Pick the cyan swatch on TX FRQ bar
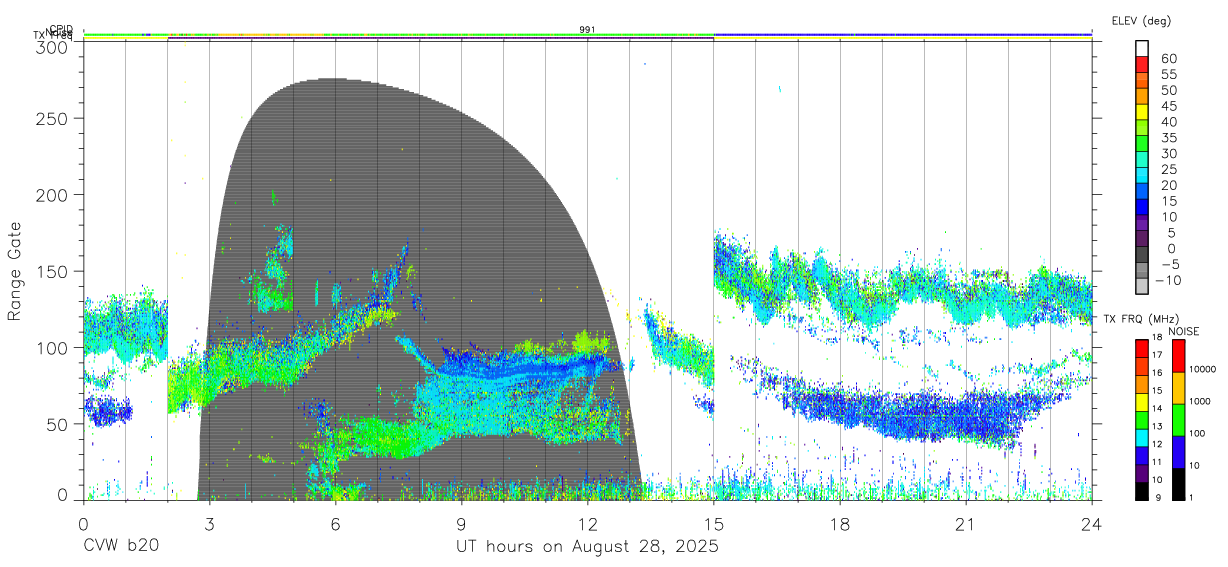 tap(1142, 437)
